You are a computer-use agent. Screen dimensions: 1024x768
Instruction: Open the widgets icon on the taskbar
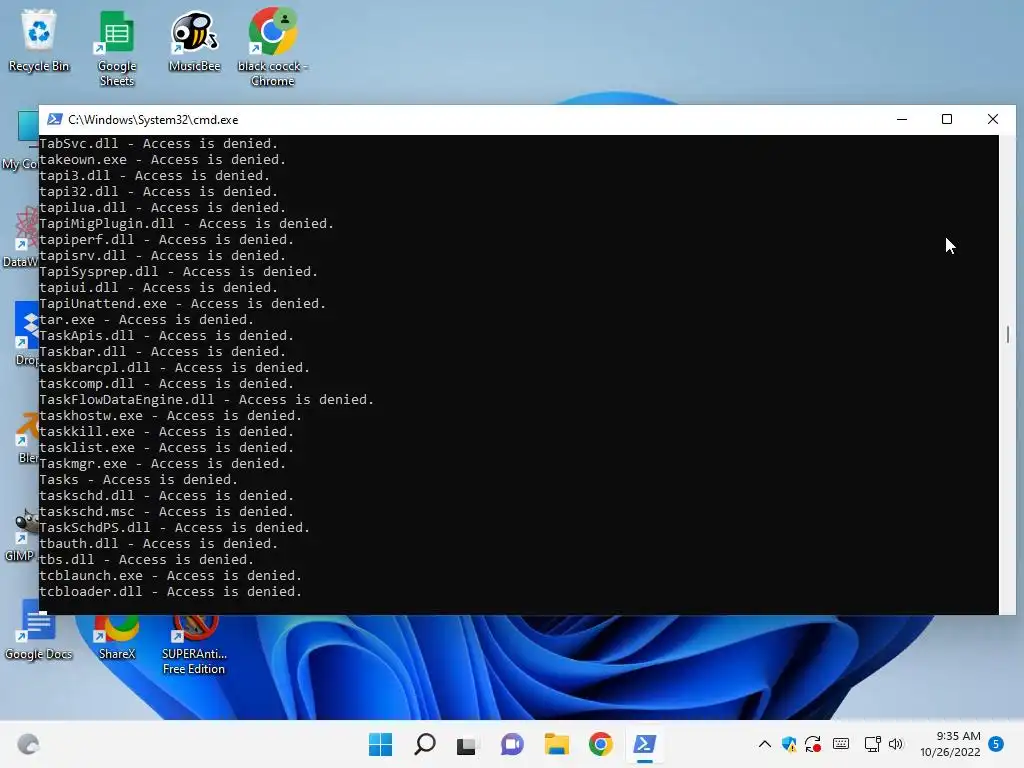tap(28, 744)
